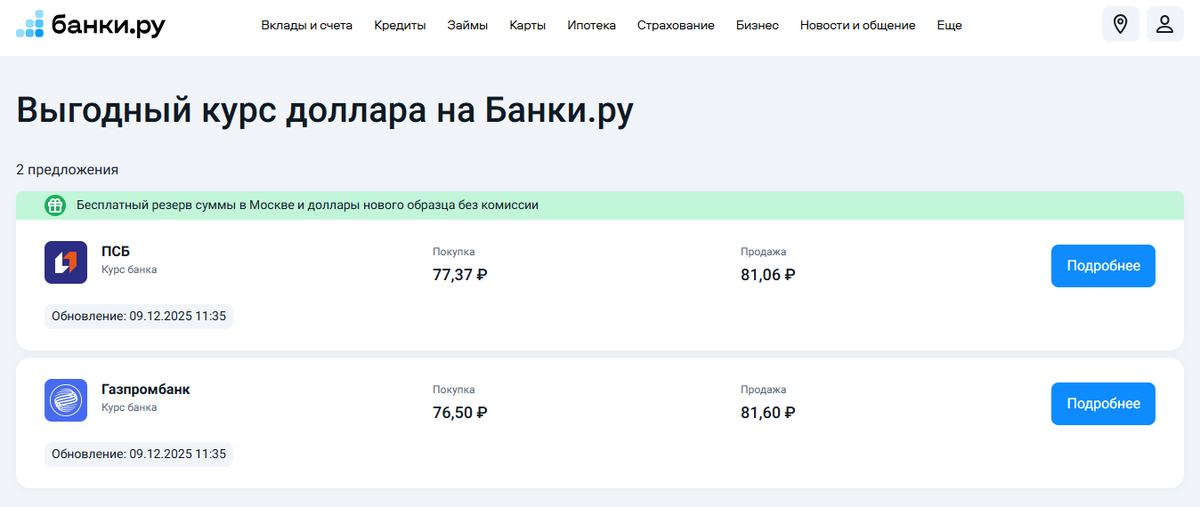Expand the Еще menu item
Image resolution: width=1200 pixels, height=507 pixels.
click(x=949, y=25)
